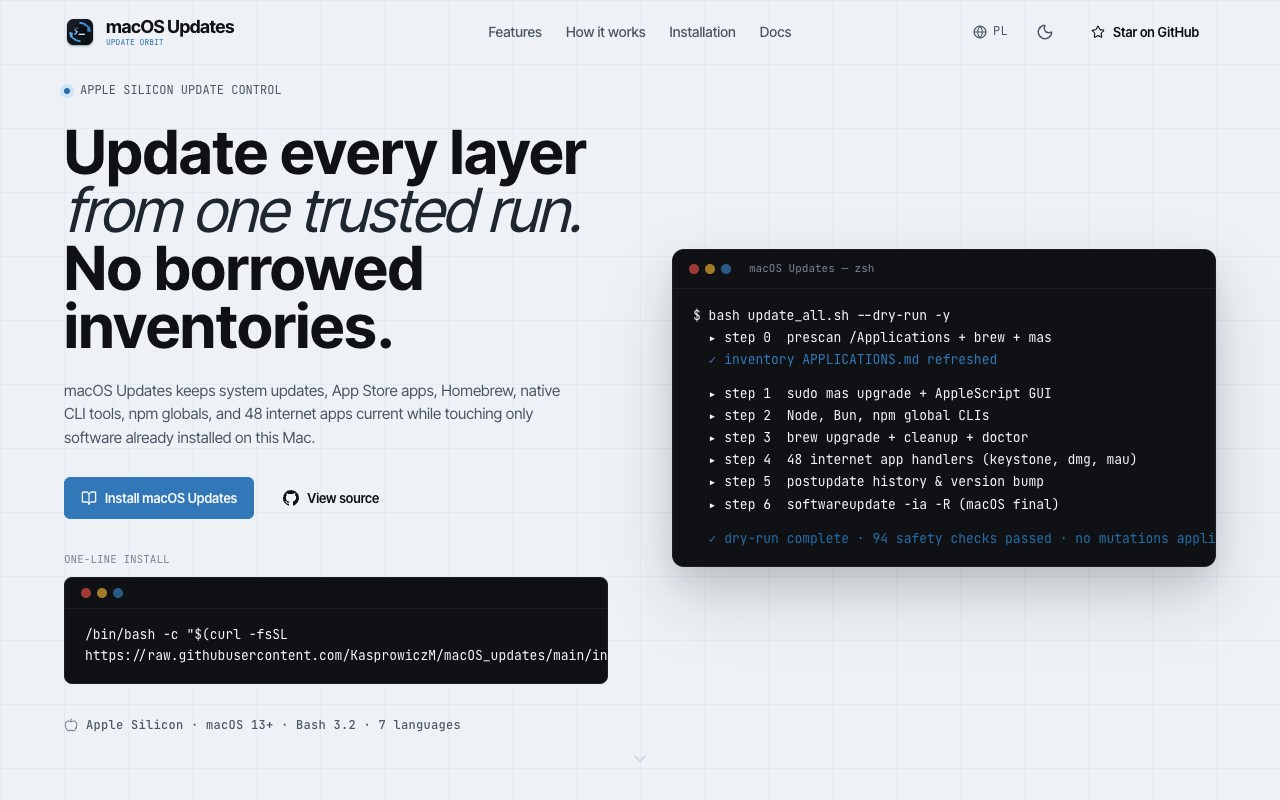Open the View source link

pos(331,498)
